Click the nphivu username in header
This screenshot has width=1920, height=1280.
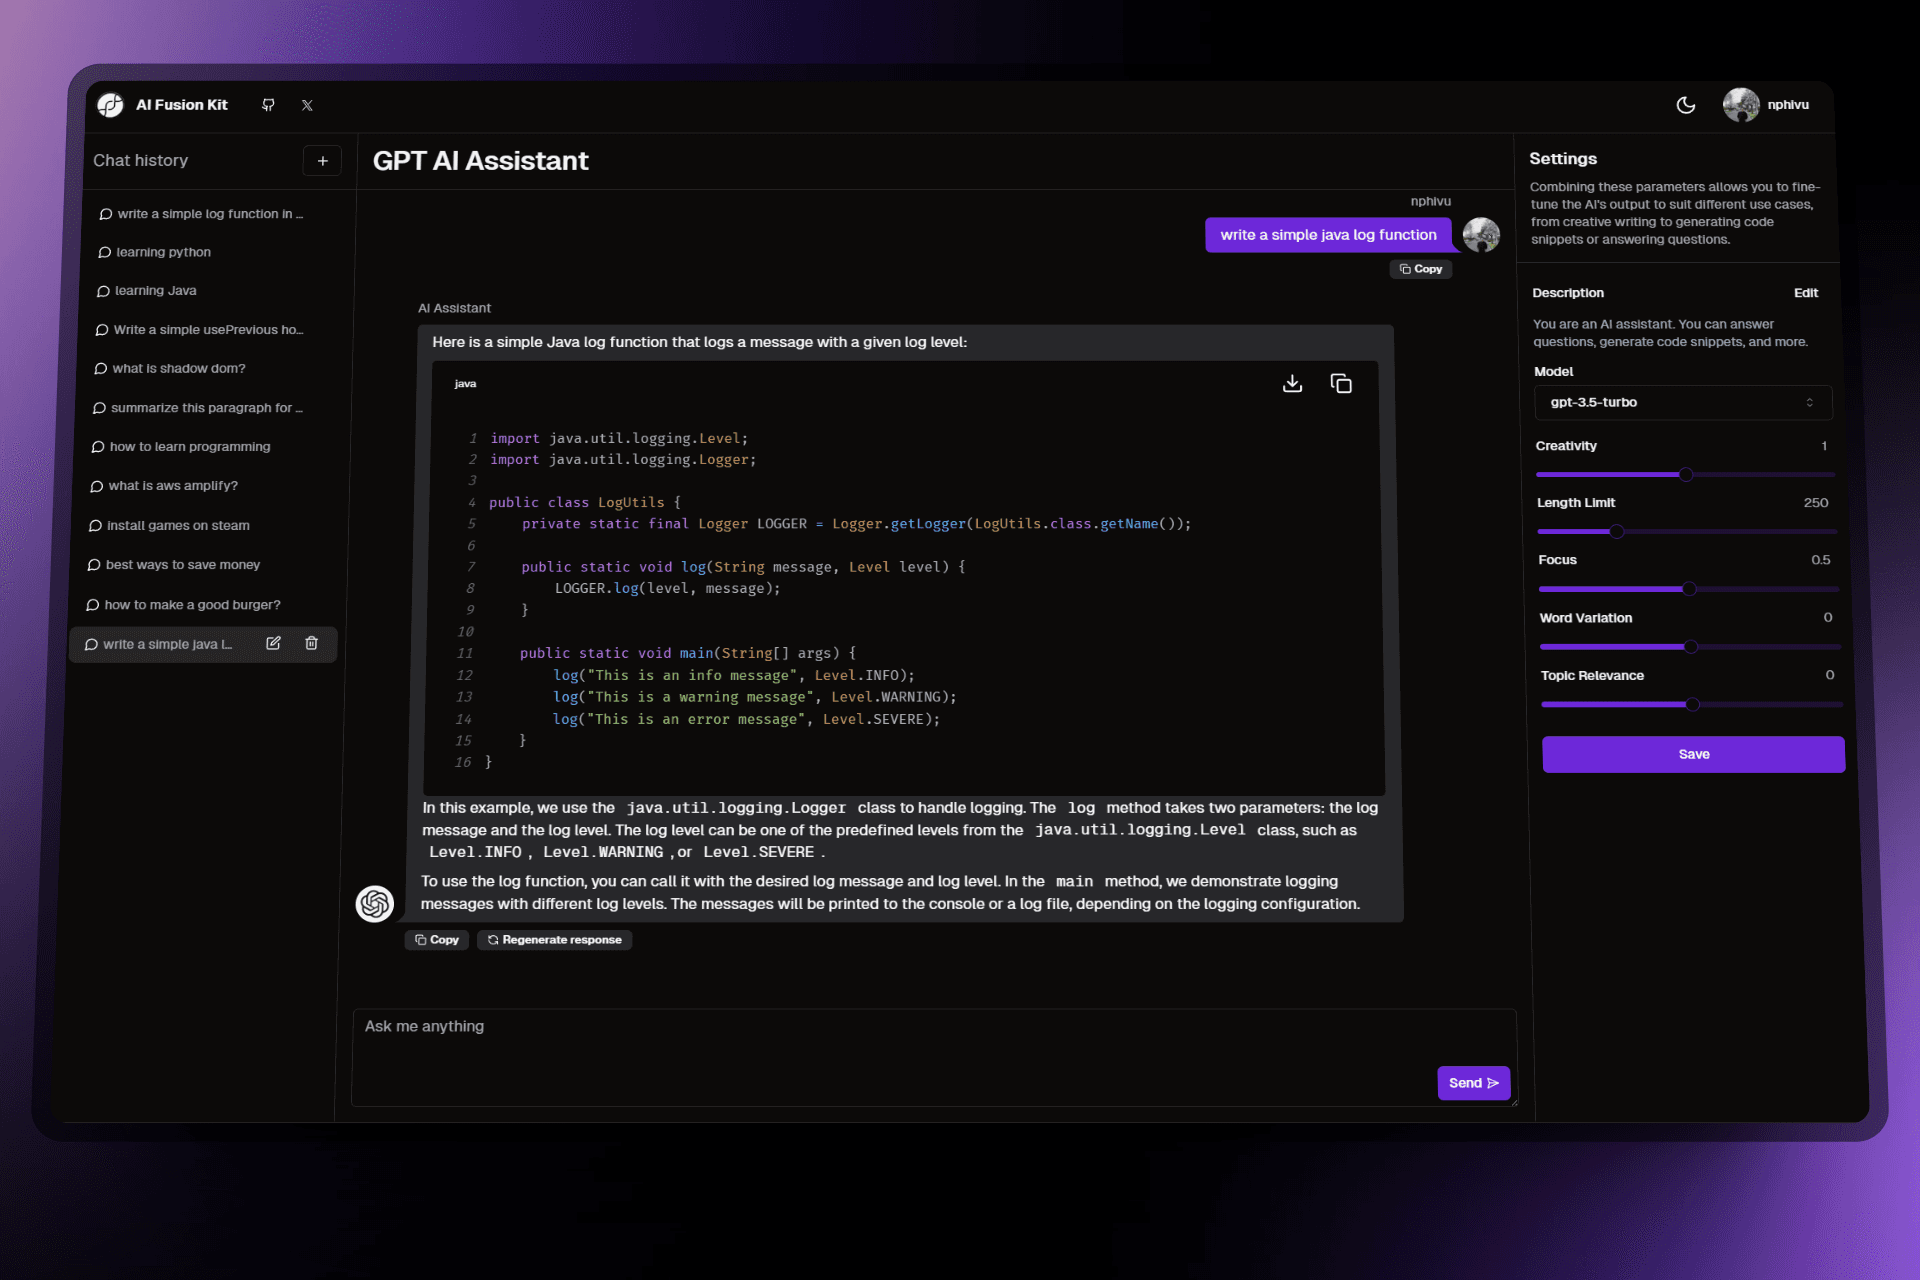tap(1788, 105)
